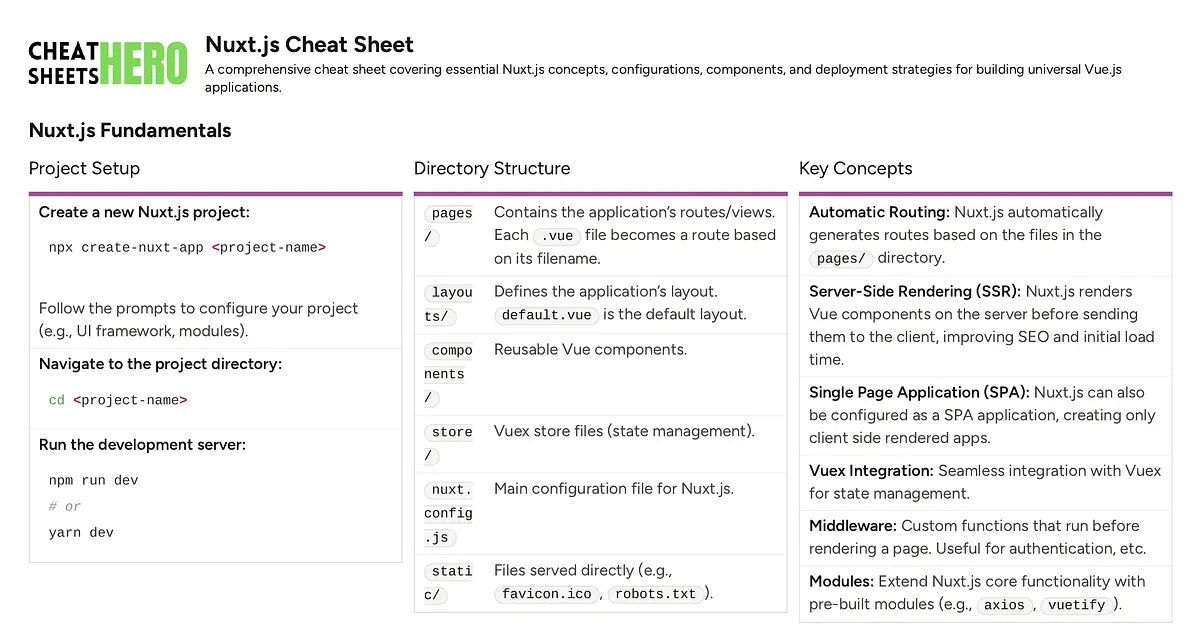1200x630 pixels.
Task: Click the axios module badge
Action: 1004,605
